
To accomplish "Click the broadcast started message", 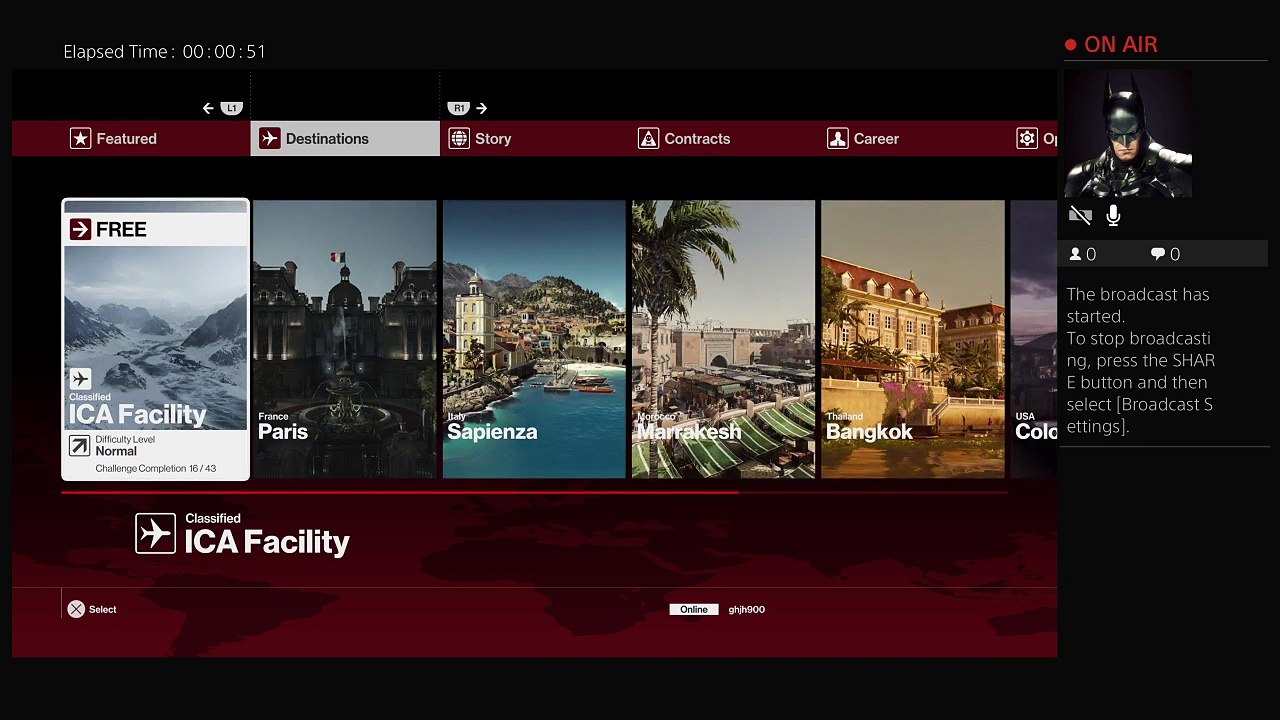I will coord(1141,361).
